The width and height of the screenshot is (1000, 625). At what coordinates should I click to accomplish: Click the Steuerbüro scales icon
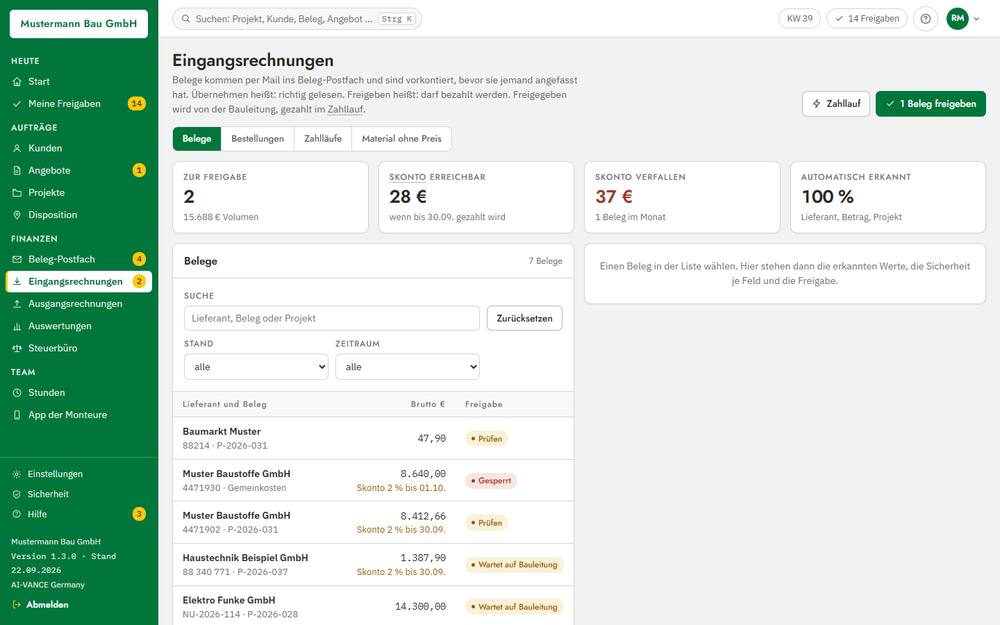pos(17,348)
